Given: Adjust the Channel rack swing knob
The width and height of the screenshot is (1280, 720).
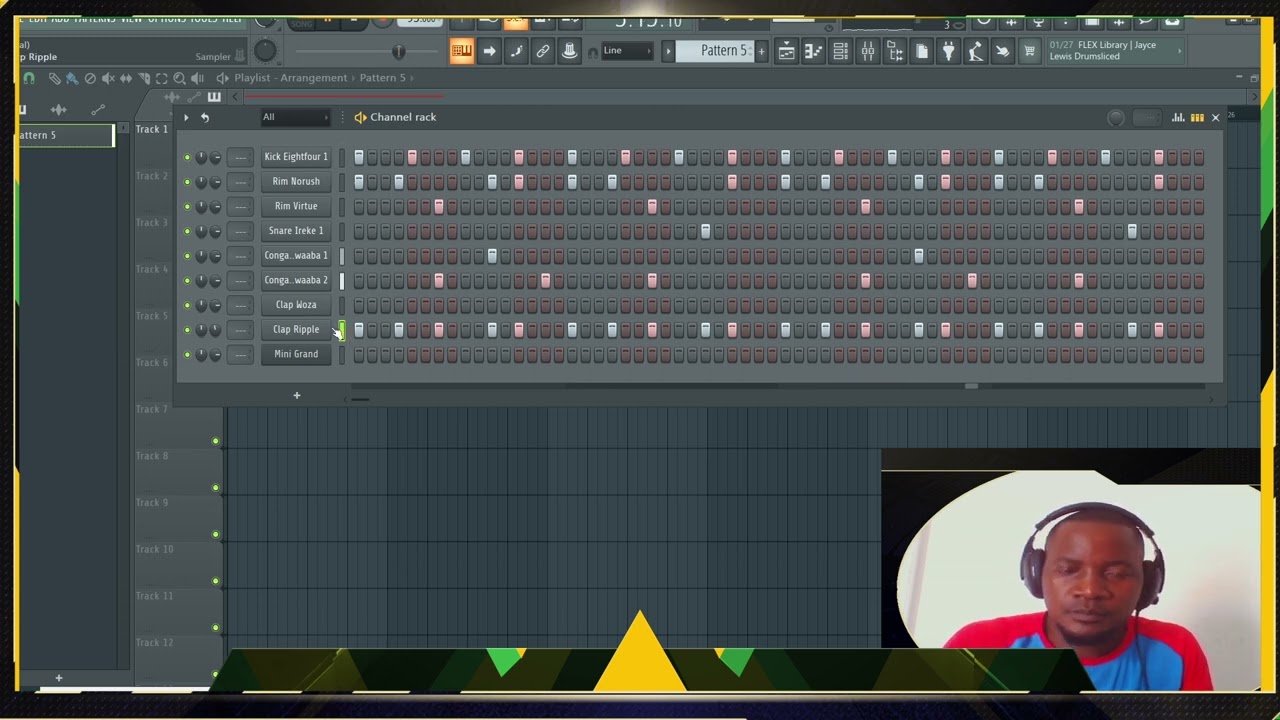Looking at the screenshot, I should (1116, 118).
